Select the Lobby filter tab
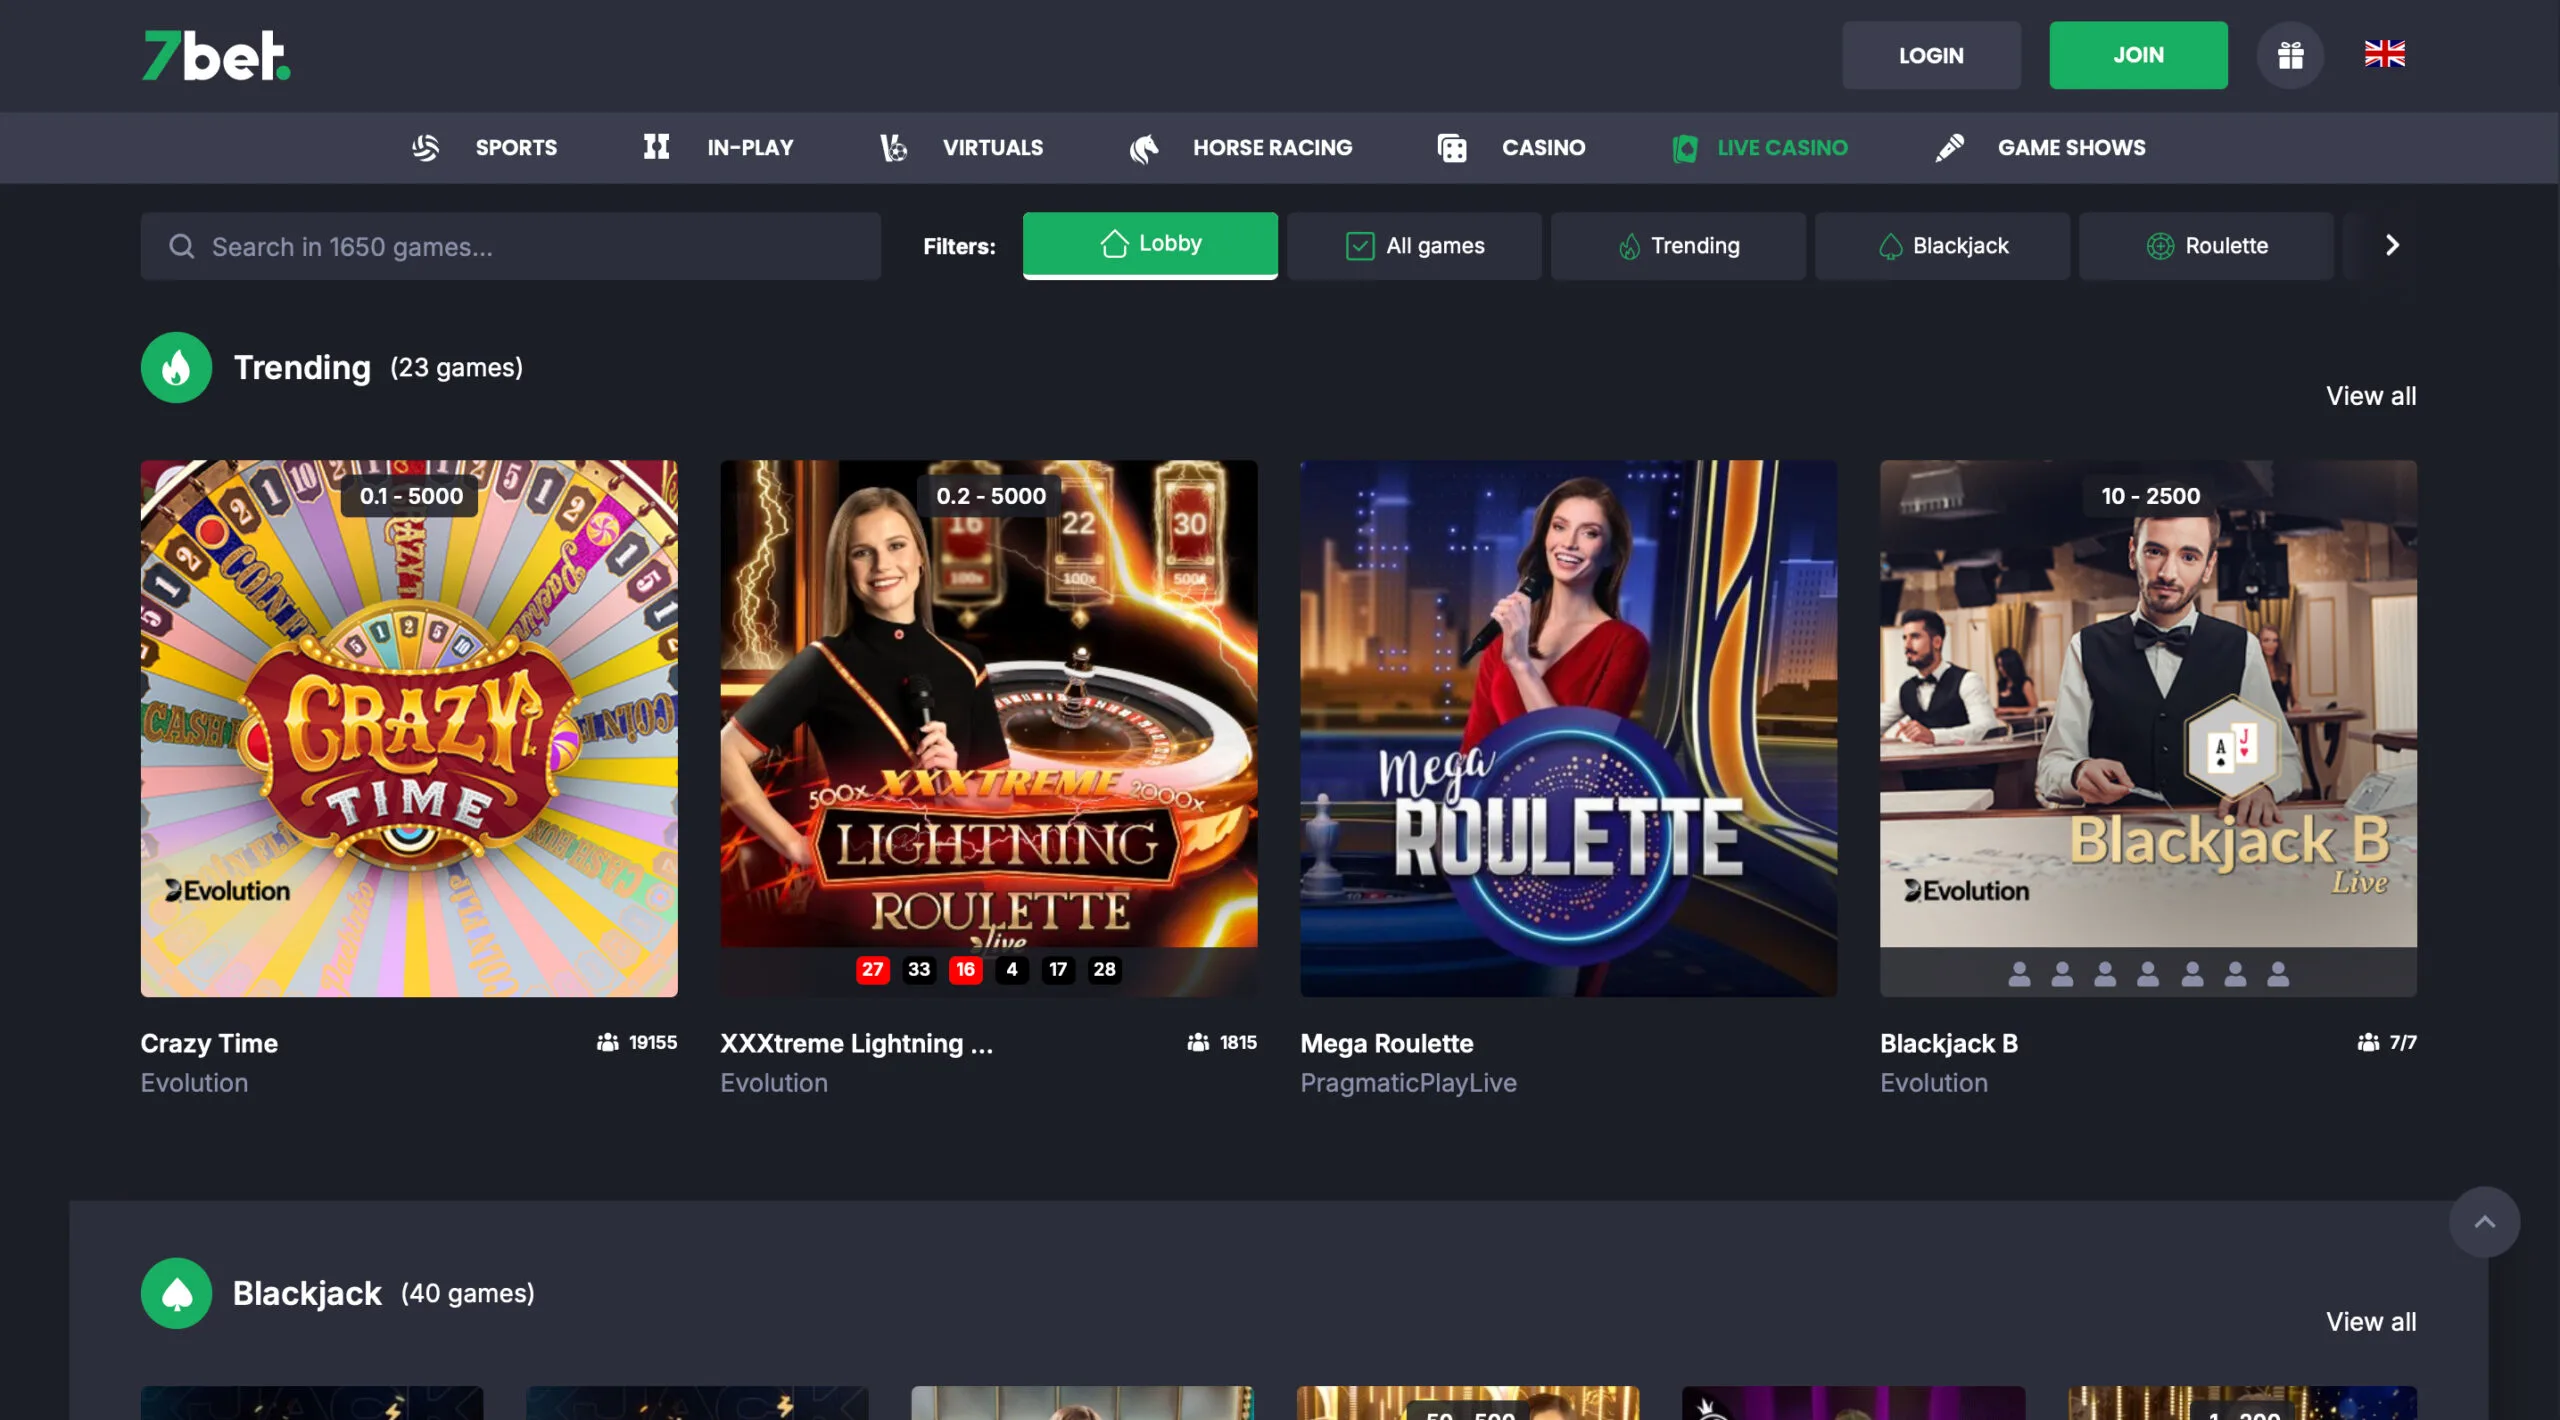 (x=1149, y=243)
